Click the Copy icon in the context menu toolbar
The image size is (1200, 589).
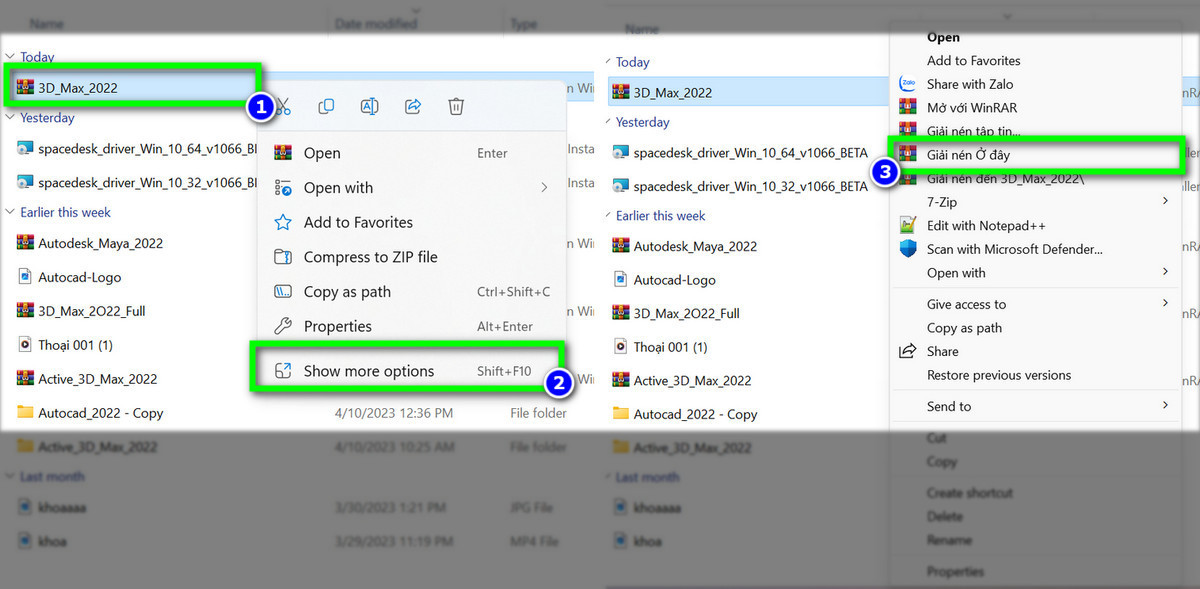pyautogui.click(x=326, y=106)
